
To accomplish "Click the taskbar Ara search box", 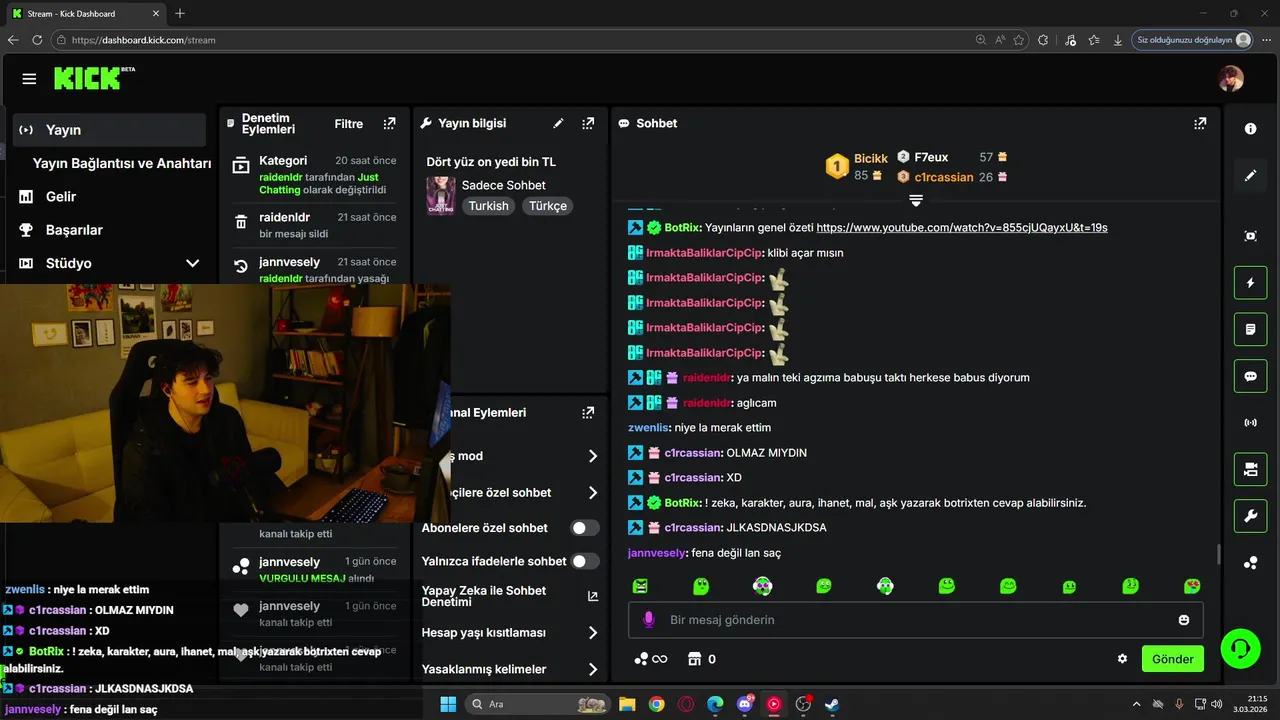I will [538, 704].
